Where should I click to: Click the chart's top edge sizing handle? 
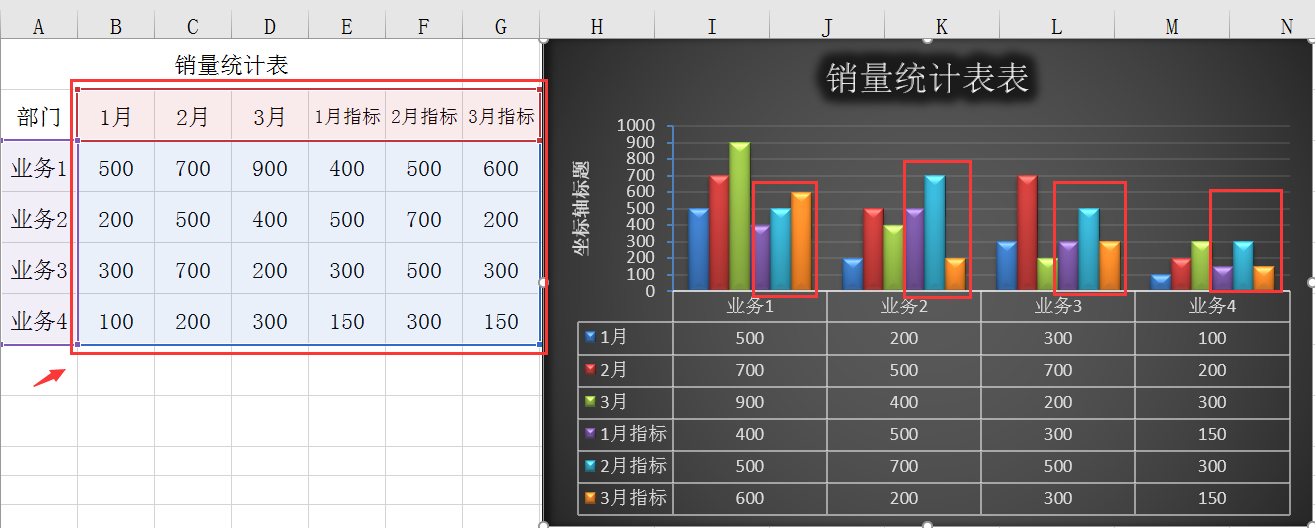(x=927, y=40)
